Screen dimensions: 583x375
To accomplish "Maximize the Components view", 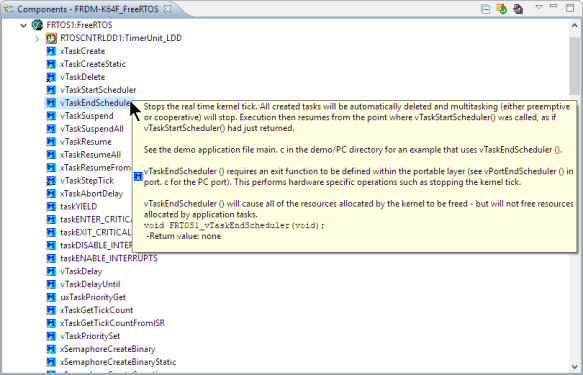I will tap(570, 7).
